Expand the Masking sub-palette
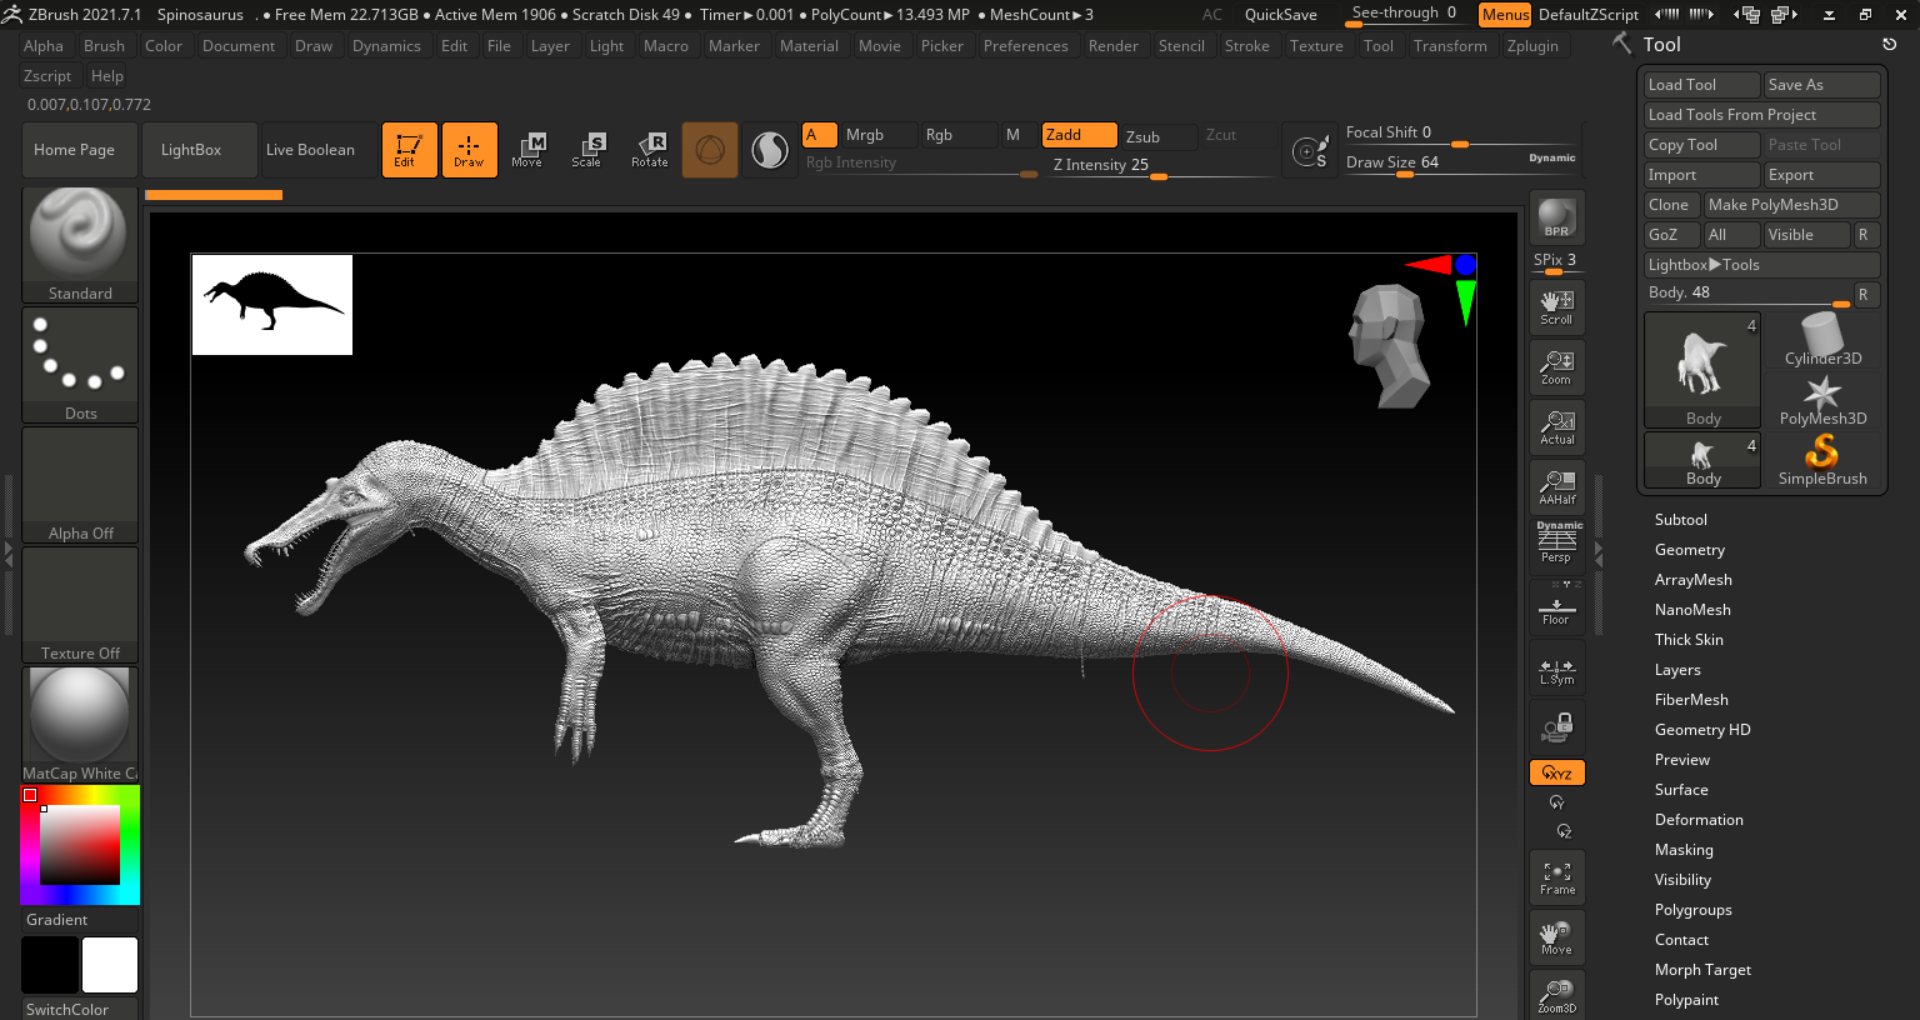The width and height of the screenshot is (1920, 1020). (1683, 850)
